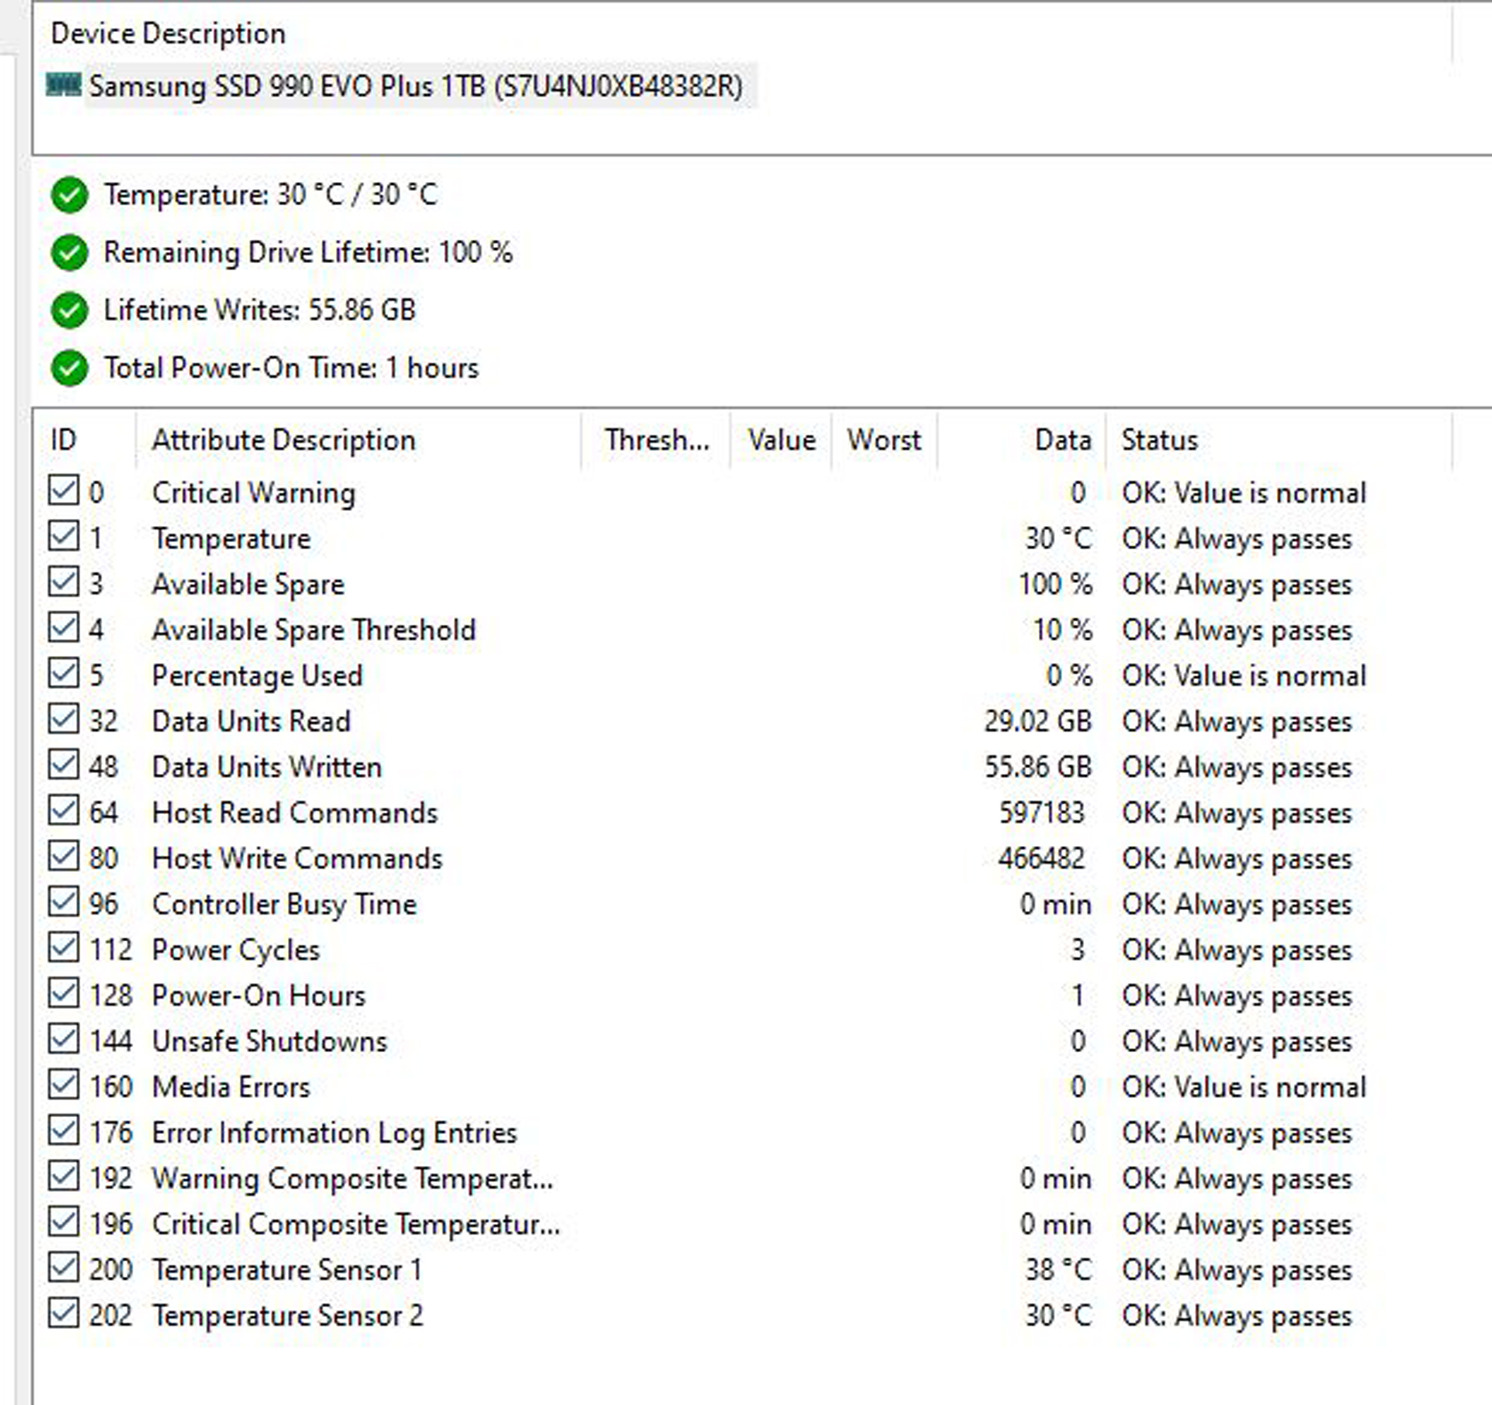1492x1405 pixels.
Task: Click the Worst column header
Action: [884, 440]
